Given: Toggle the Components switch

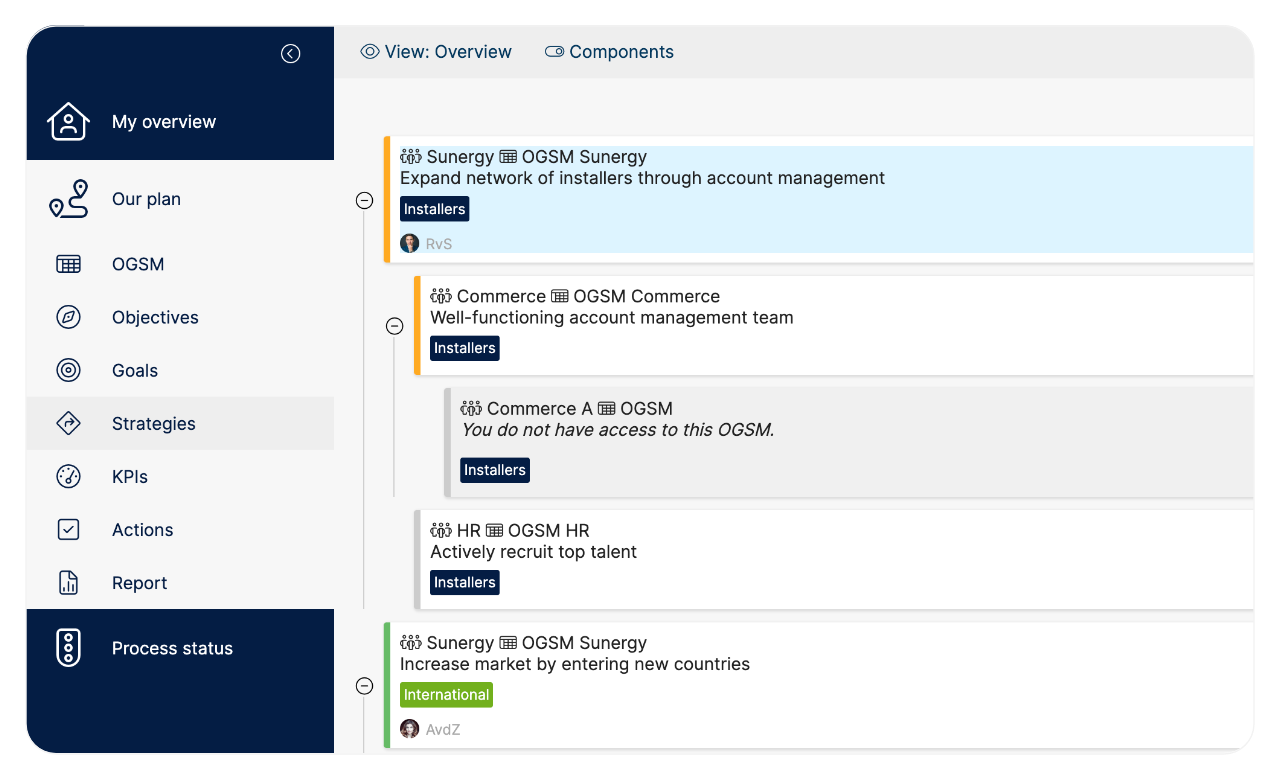Looking at the screenshot, I should tap(554, 52).
